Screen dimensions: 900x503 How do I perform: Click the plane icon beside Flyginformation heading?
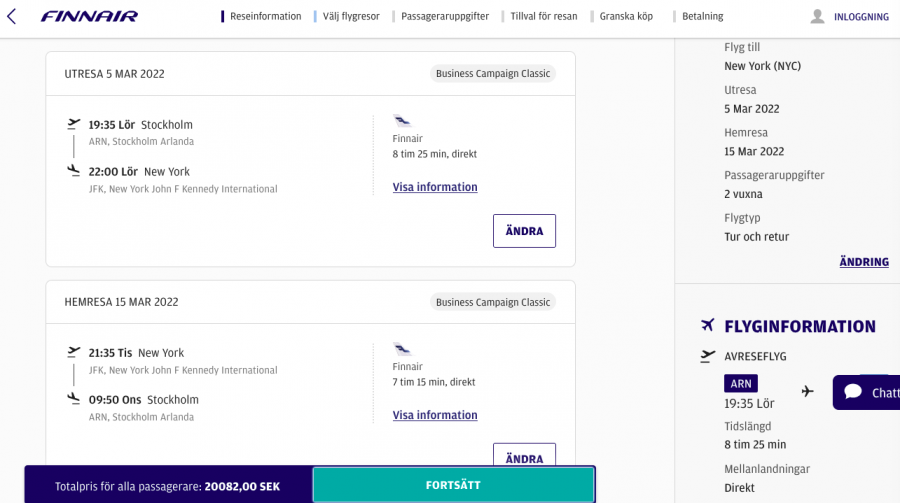pos(708,326)
